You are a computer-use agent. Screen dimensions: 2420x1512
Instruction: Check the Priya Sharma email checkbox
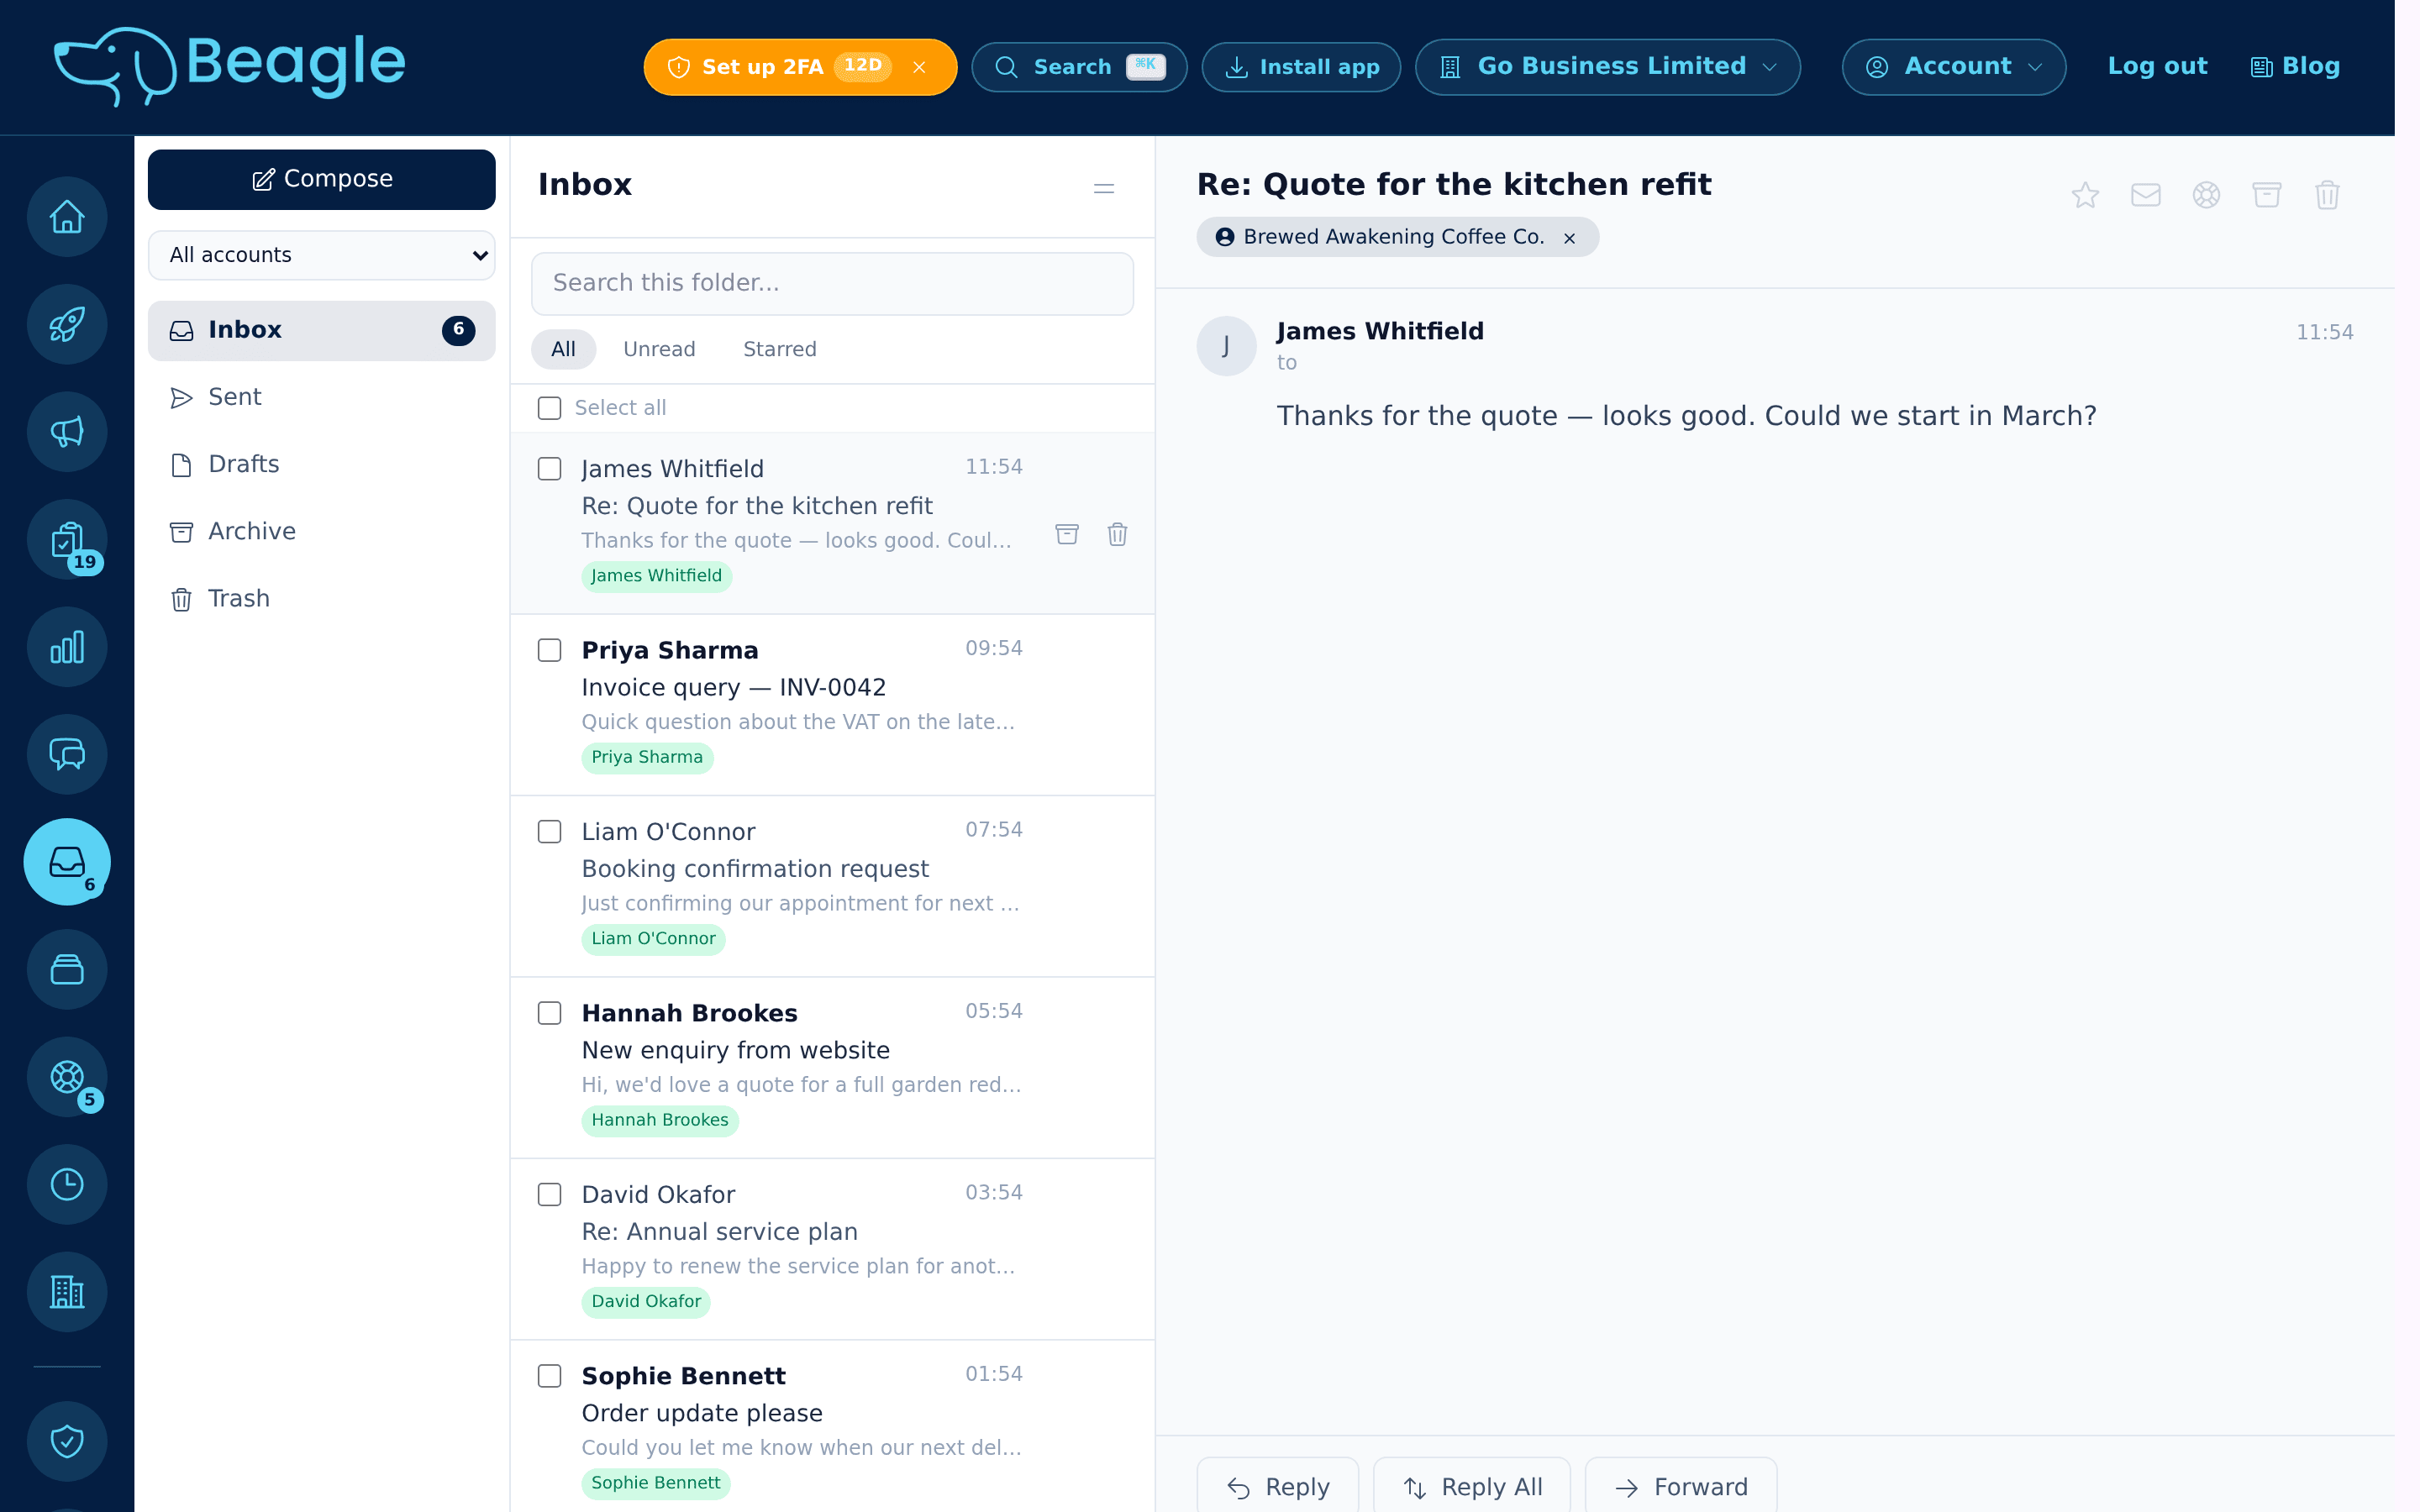click(549, 650)
